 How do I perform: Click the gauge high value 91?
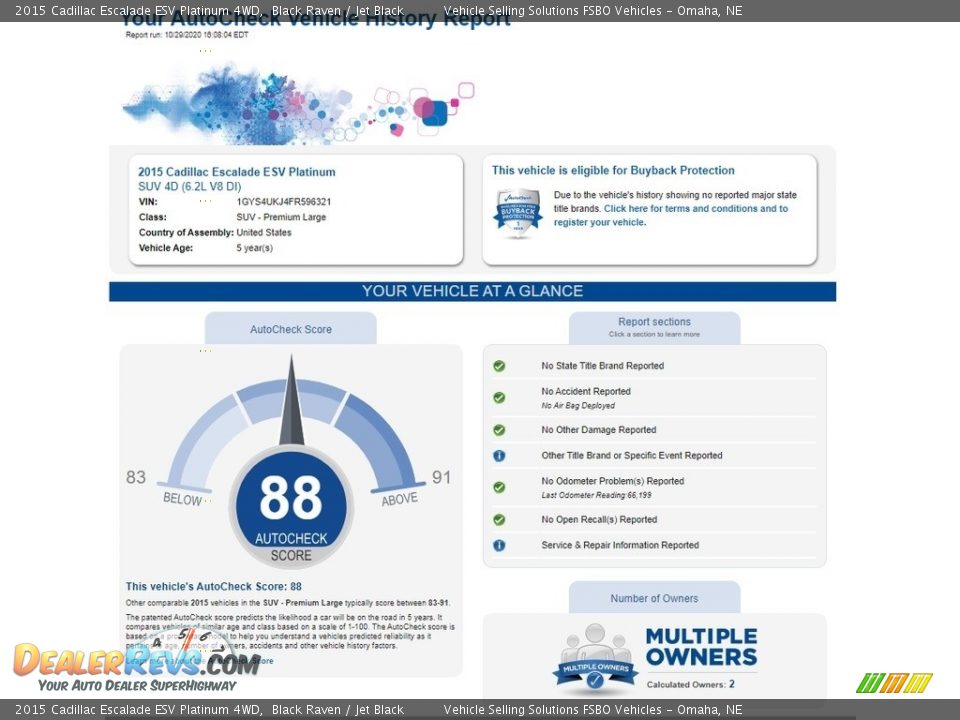pyautogui.click(x=441, y=477)
